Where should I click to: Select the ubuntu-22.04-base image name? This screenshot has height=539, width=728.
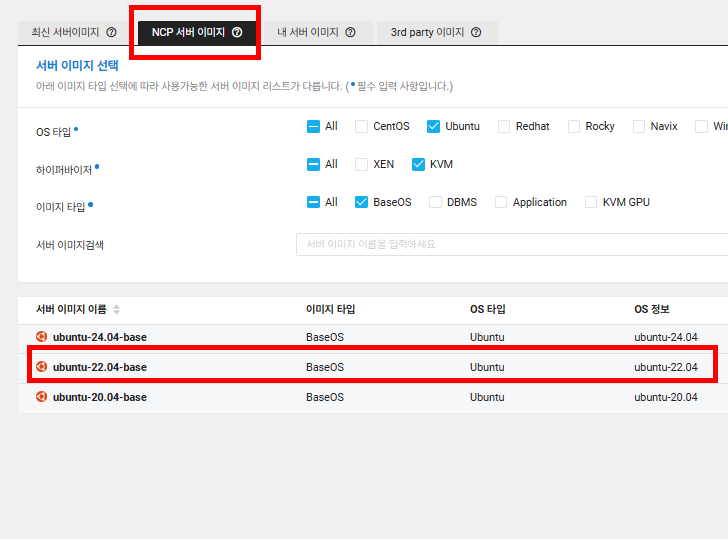tap(100, 367)
